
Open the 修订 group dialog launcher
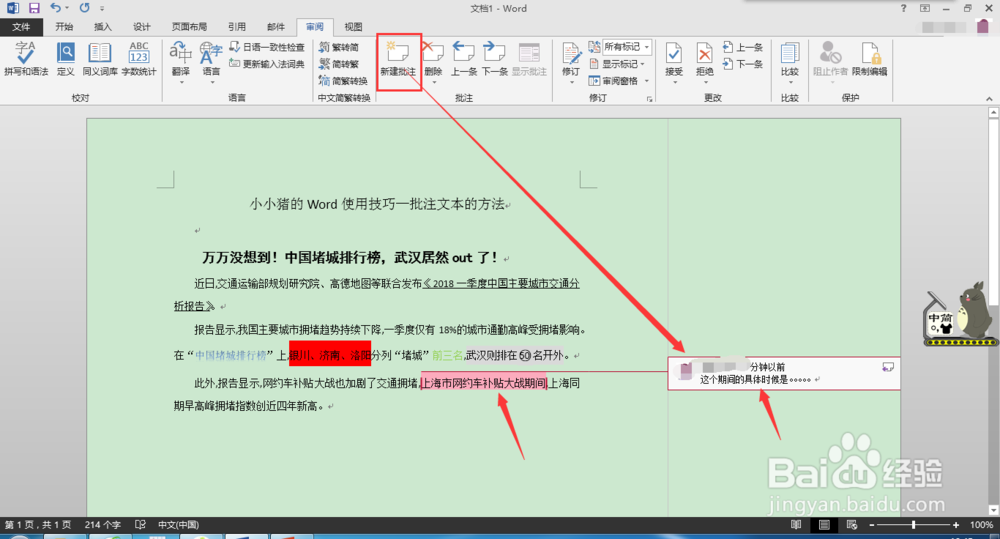click(x=649, y=99)
